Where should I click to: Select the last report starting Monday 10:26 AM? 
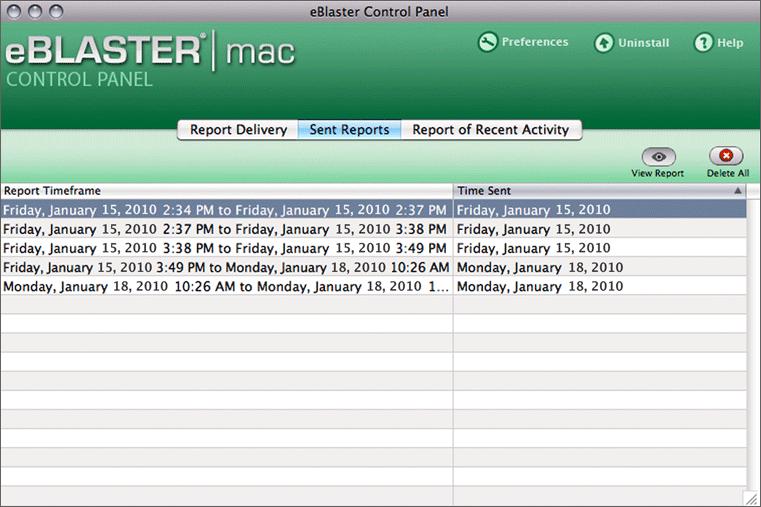(373, 286)
